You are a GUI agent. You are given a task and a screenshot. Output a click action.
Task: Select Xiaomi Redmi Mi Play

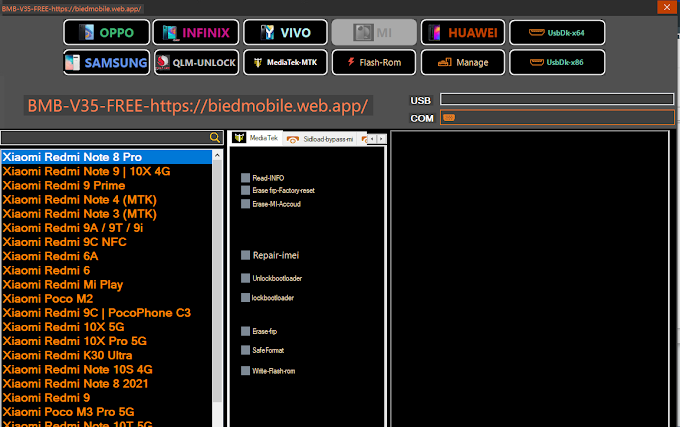click(x=107, y=284)
